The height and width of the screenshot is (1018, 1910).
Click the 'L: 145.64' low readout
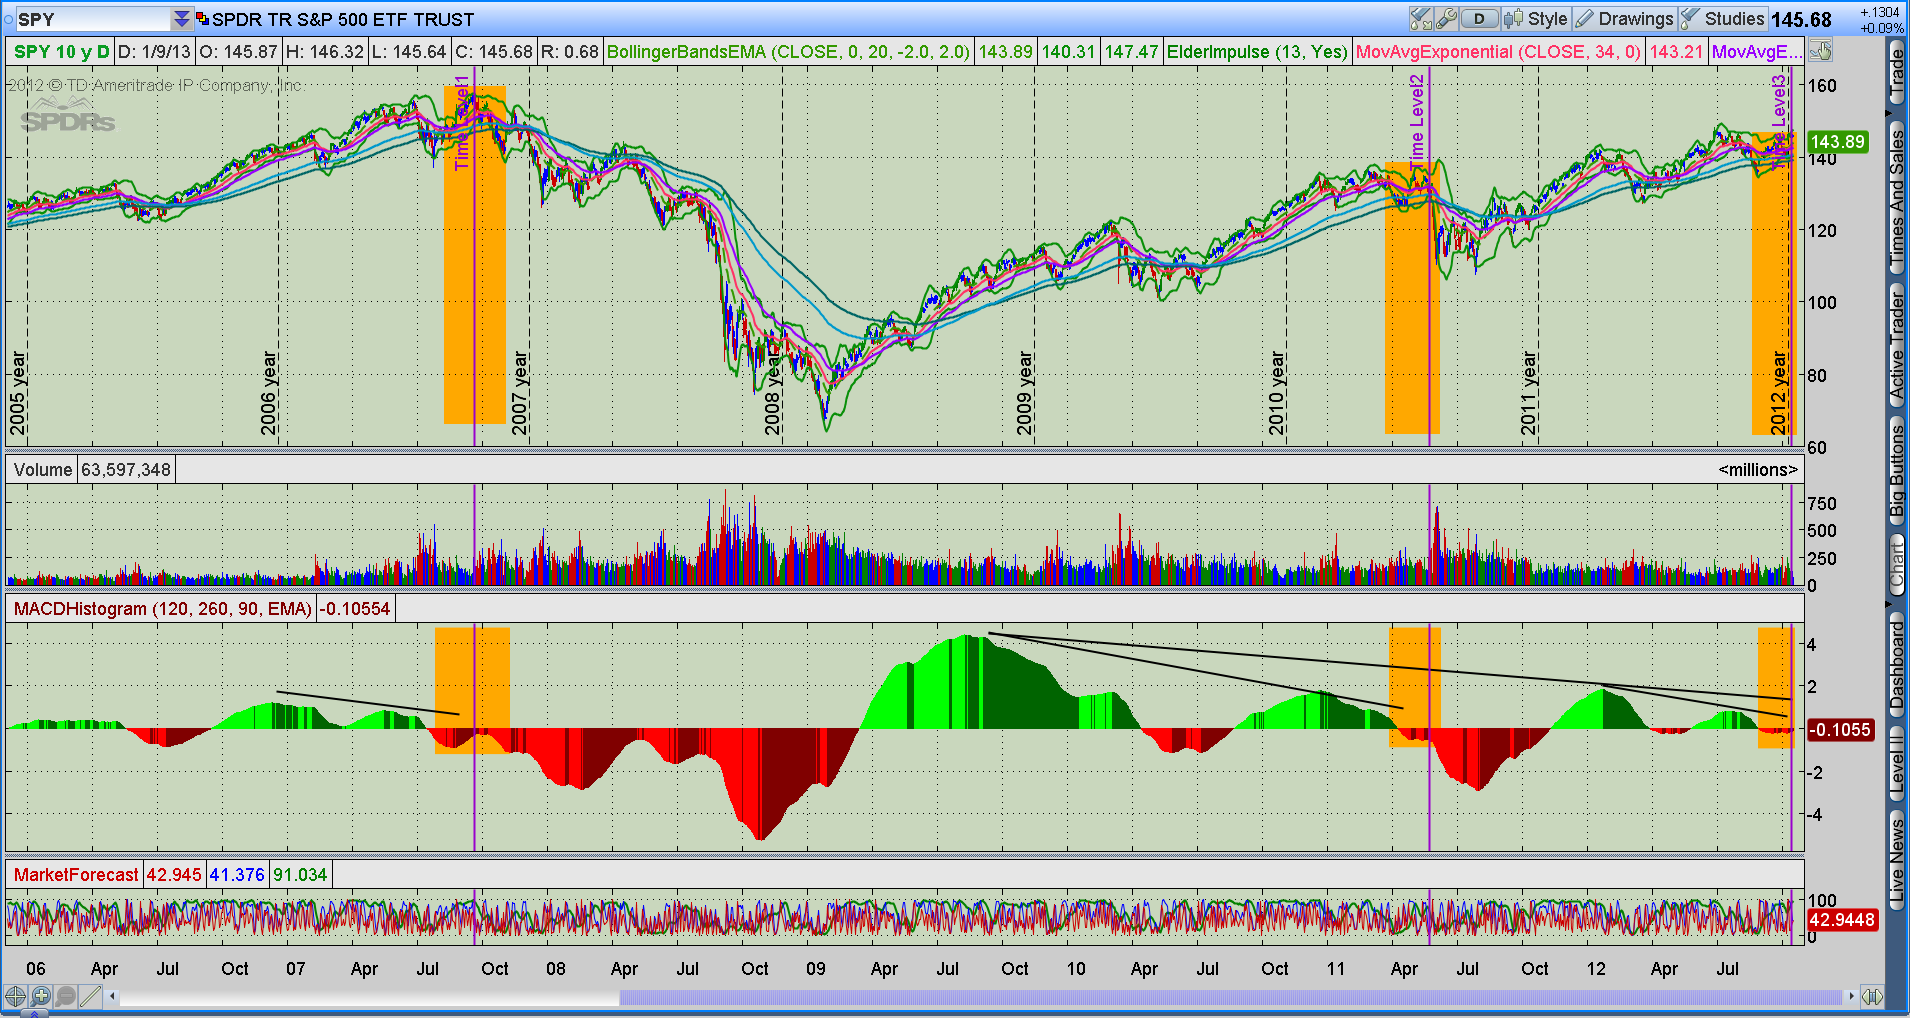pyautogui.click(x=408, y=52)
